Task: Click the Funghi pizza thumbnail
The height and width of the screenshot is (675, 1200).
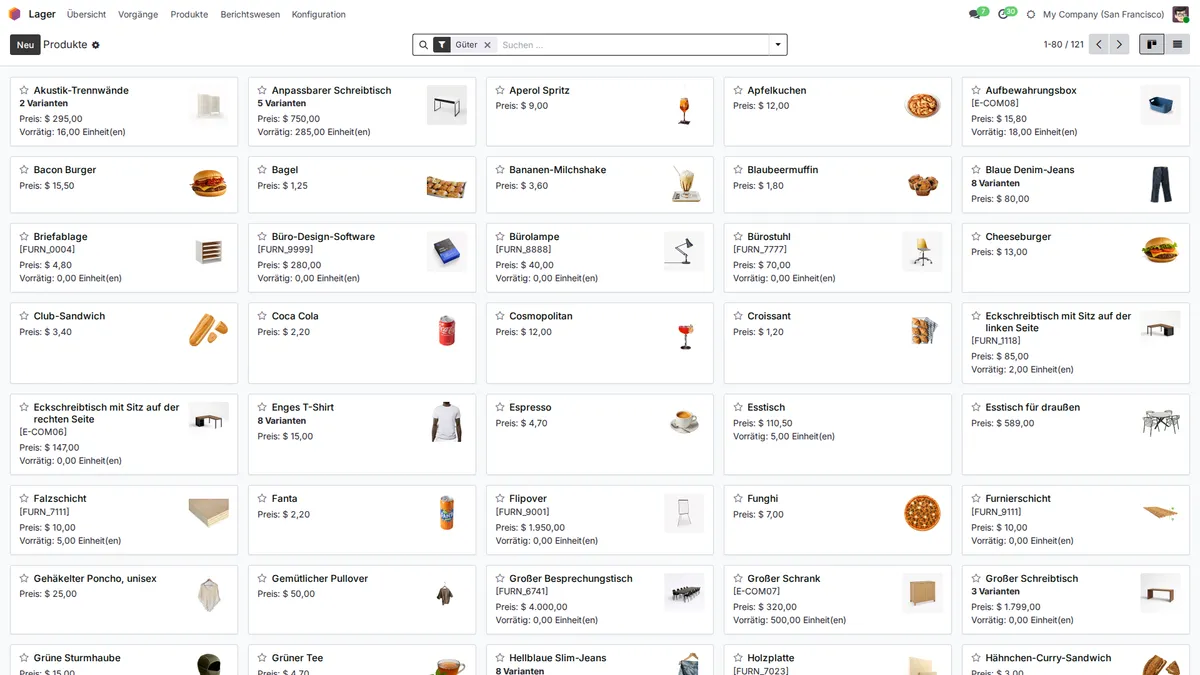Action: pos(922,513)
